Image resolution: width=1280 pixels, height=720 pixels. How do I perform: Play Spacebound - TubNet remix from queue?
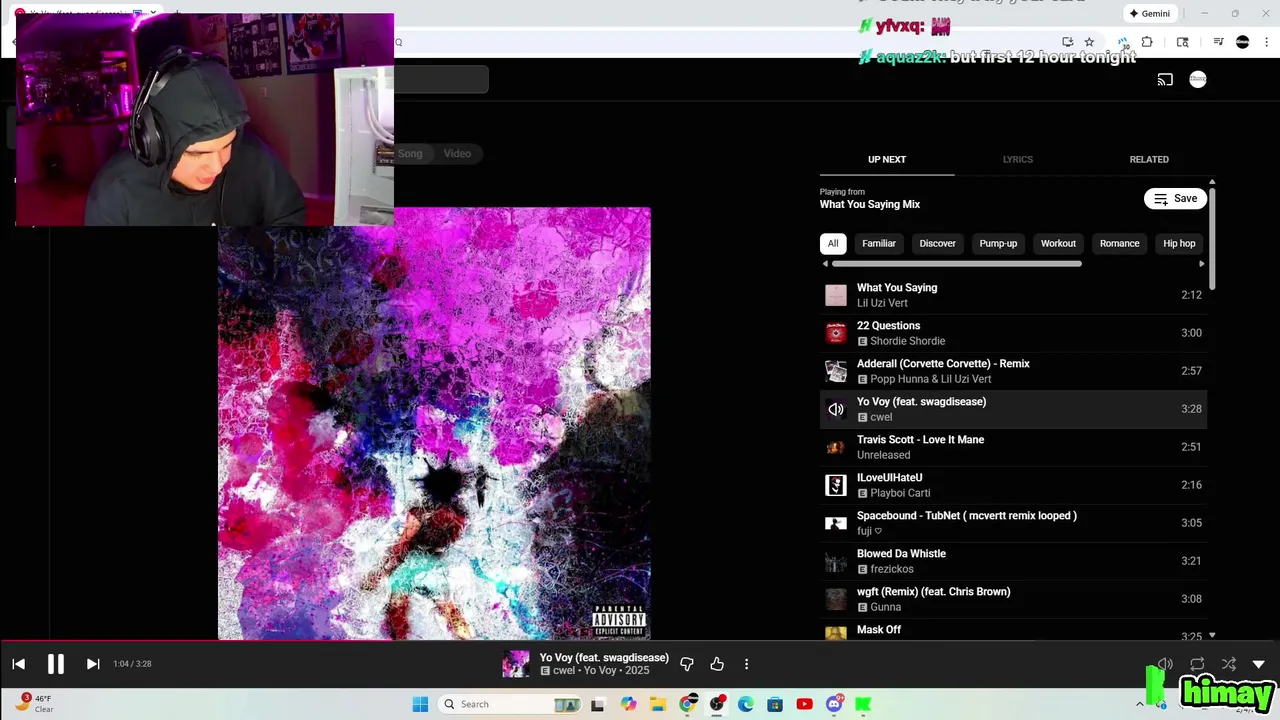point(1013,523)
